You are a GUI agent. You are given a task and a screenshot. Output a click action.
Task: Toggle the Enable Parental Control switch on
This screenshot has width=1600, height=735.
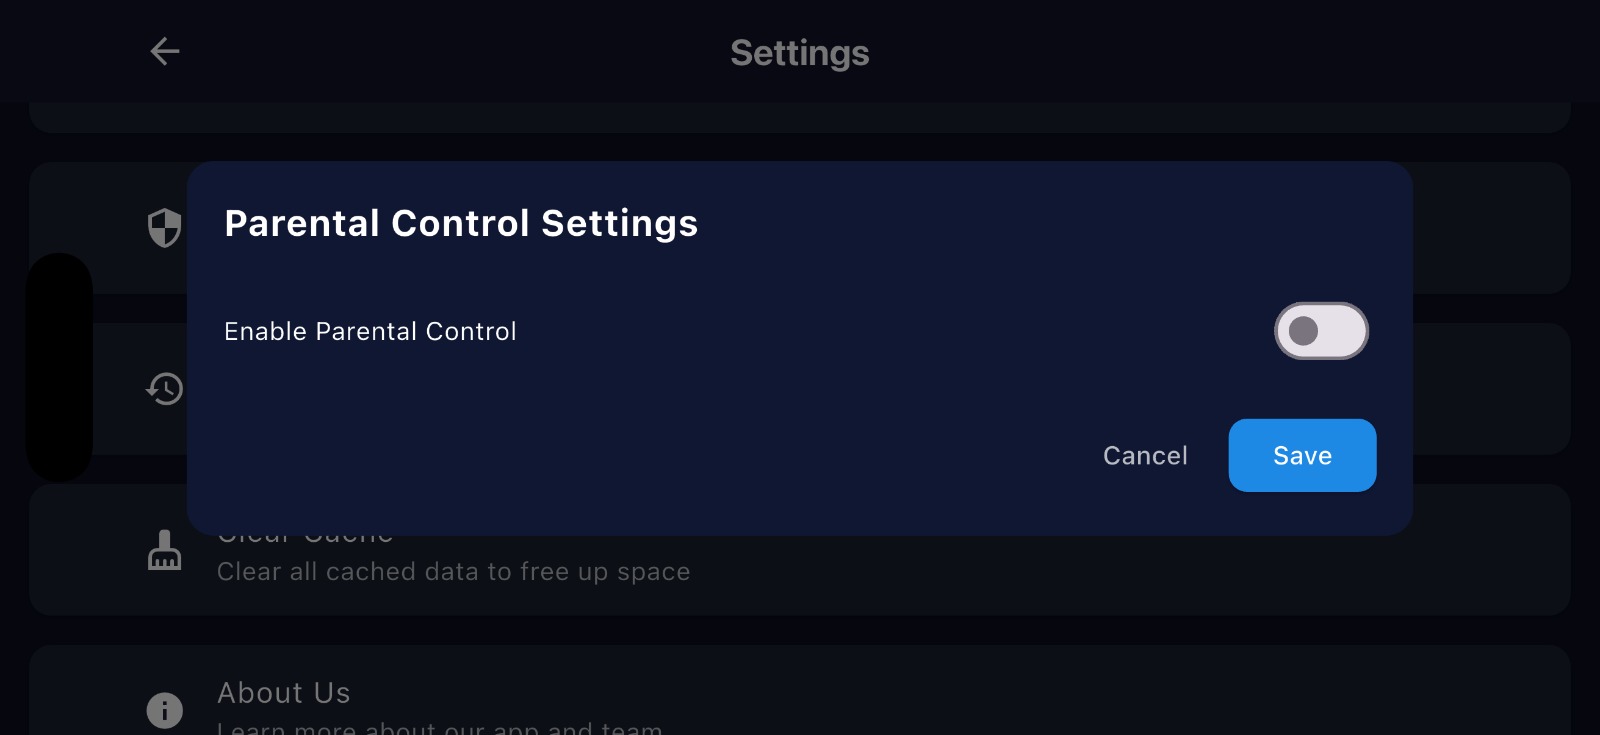(1321, 331)
